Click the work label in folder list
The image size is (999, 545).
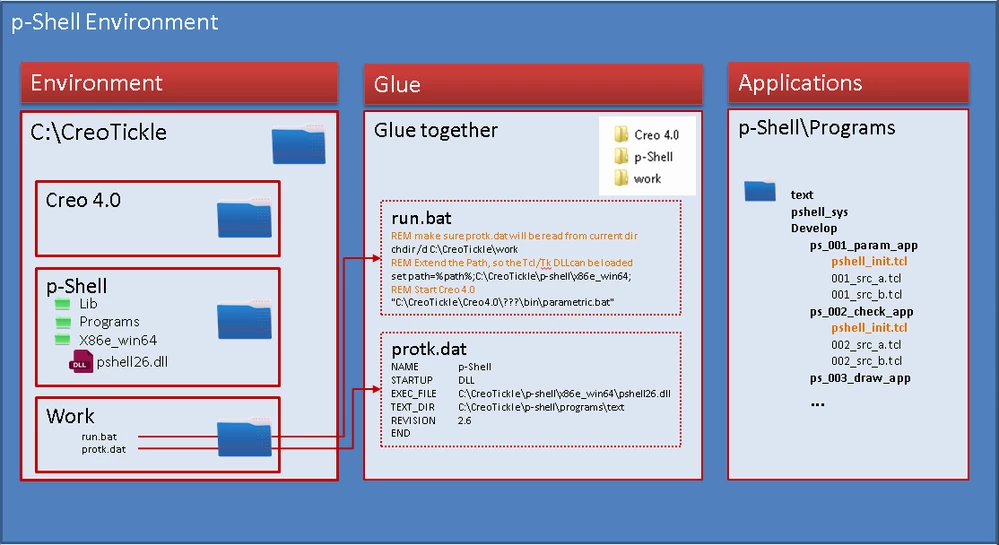click(647, 179)
